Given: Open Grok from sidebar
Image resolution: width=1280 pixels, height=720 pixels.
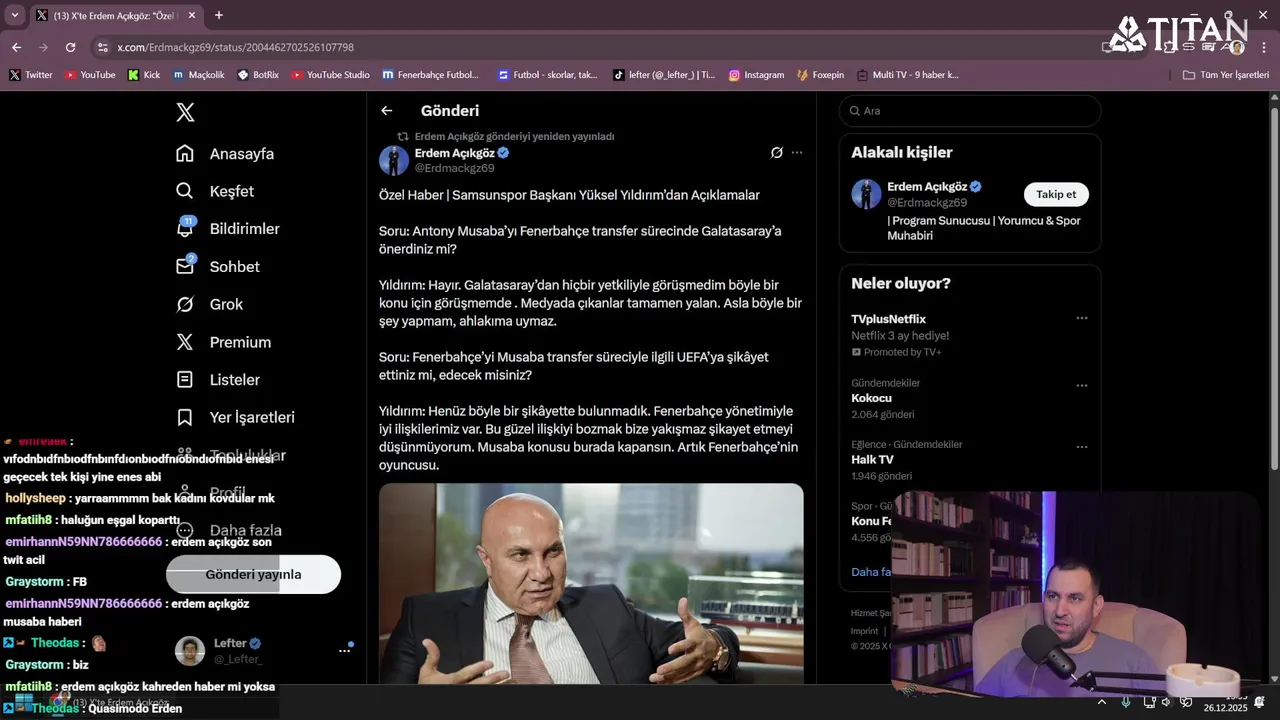Looking at the screenshot, I should coord(210,304).
